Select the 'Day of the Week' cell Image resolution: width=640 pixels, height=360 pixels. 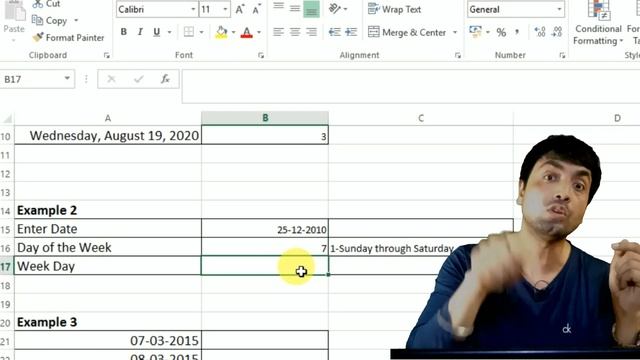point(108,247)
